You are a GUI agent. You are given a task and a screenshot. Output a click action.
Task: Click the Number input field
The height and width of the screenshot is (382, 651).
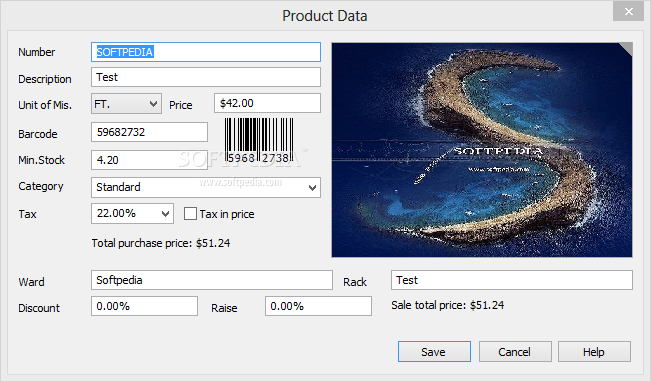pyautogui.click(x=206, y=52)
